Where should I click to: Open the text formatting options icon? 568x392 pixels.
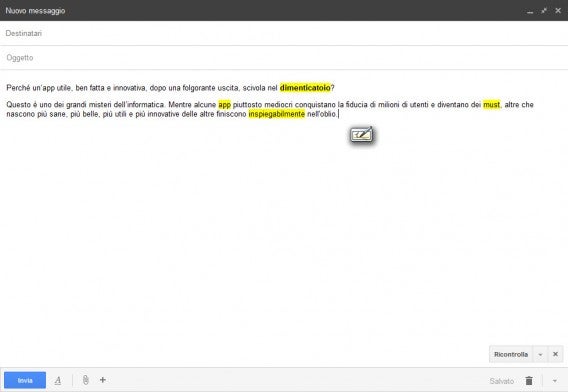click(x=58, y=380)
